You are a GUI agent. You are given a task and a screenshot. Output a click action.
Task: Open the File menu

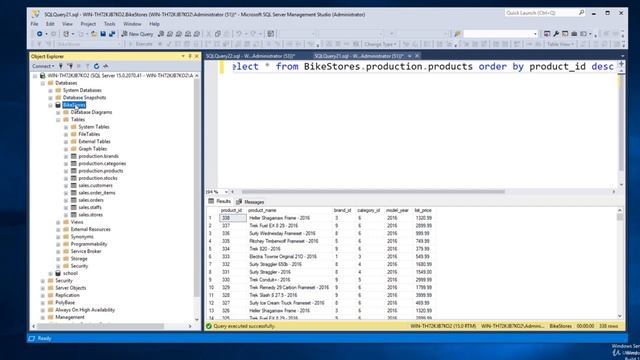(35, 24)
